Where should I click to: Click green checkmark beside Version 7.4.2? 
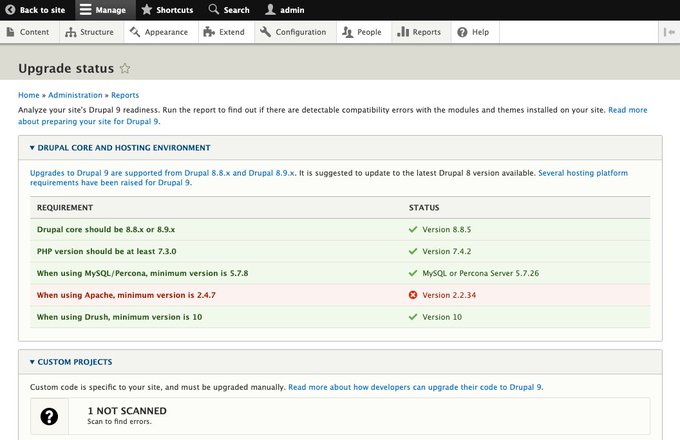[x=413, y=251]
